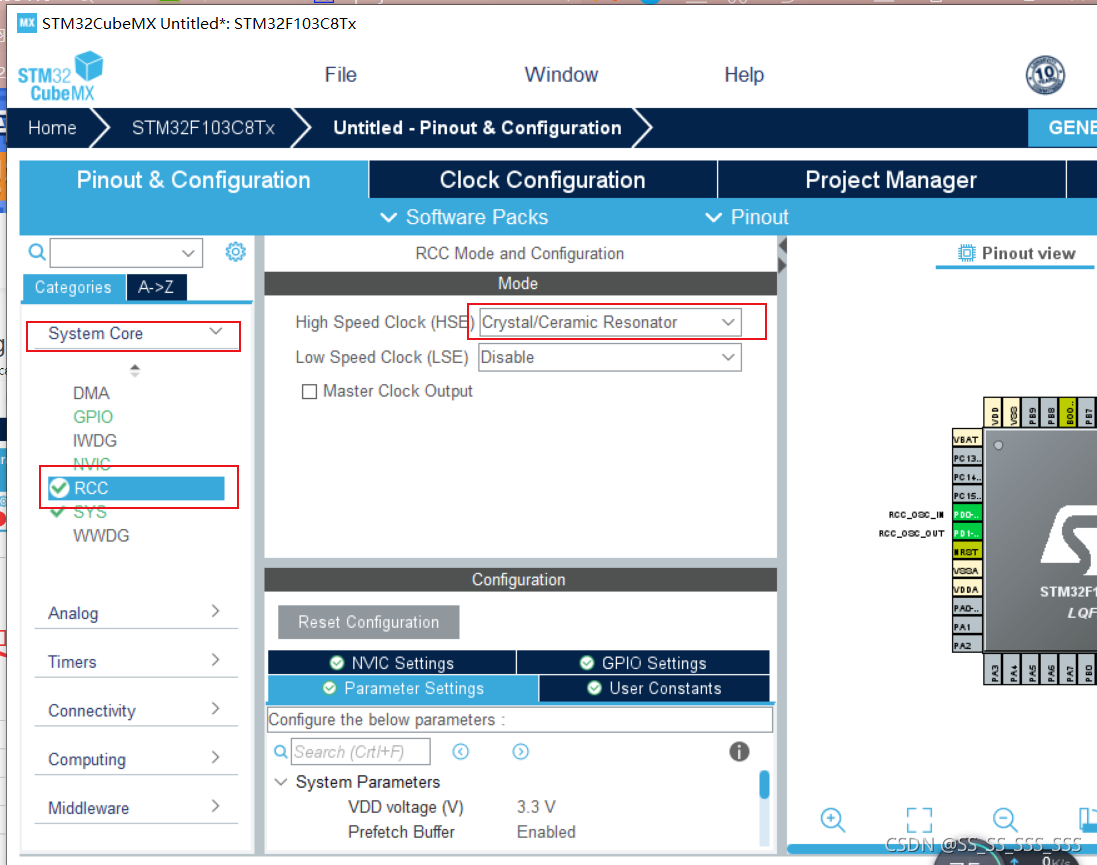1097x865 pixels.
Task: Click the PA2 pin on the chip
Action: [x=967, y=646]
